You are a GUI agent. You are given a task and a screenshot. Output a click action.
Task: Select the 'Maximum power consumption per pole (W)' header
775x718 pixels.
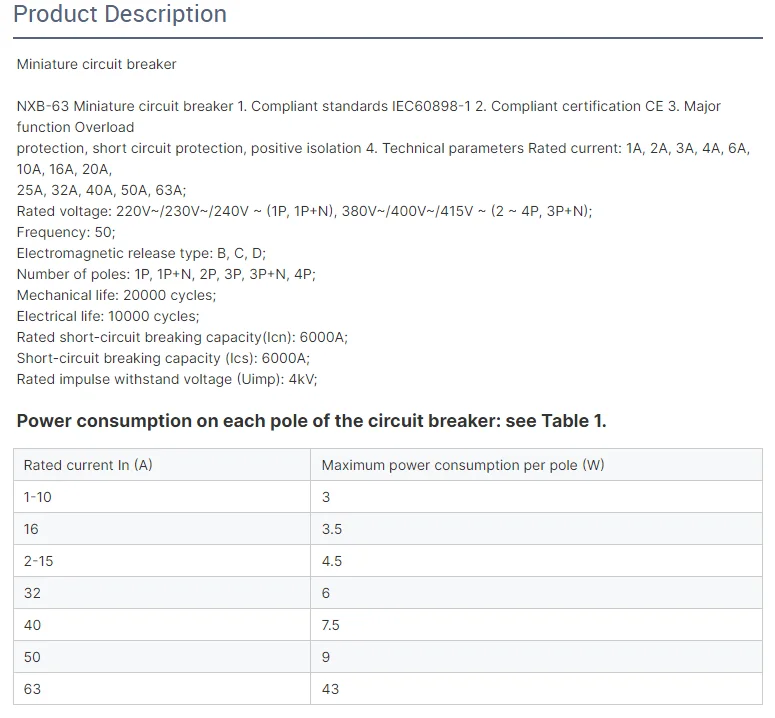click(x=463, y=465)
